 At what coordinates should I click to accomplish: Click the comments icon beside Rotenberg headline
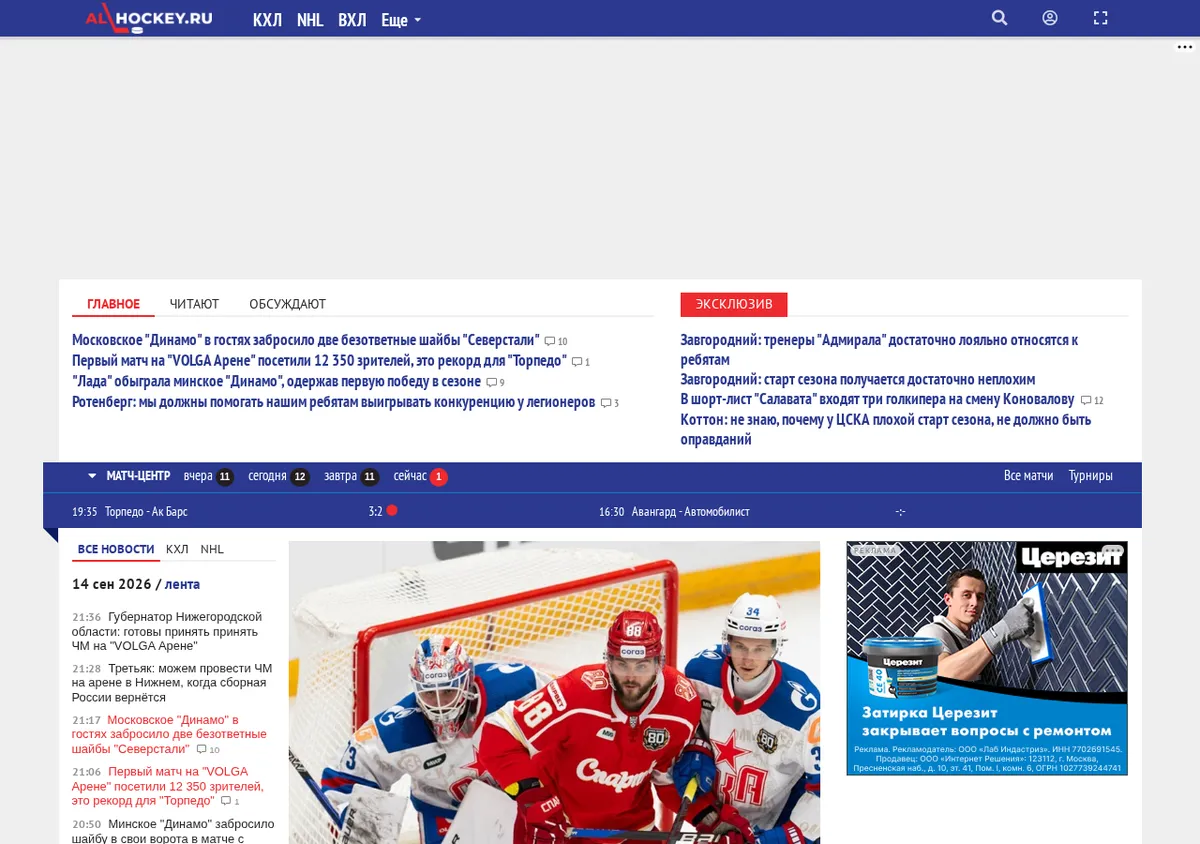(606, 403)
